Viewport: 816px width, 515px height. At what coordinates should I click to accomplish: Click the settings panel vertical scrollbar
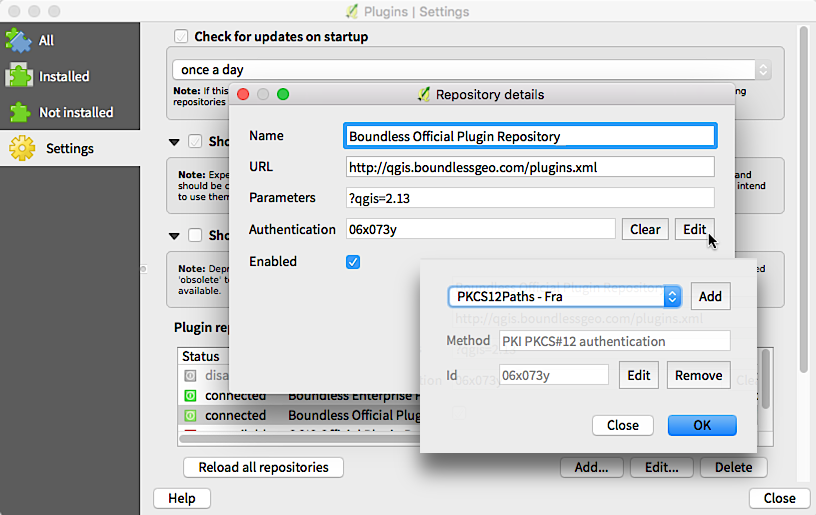pyautogui.click(x=804, y=198)
